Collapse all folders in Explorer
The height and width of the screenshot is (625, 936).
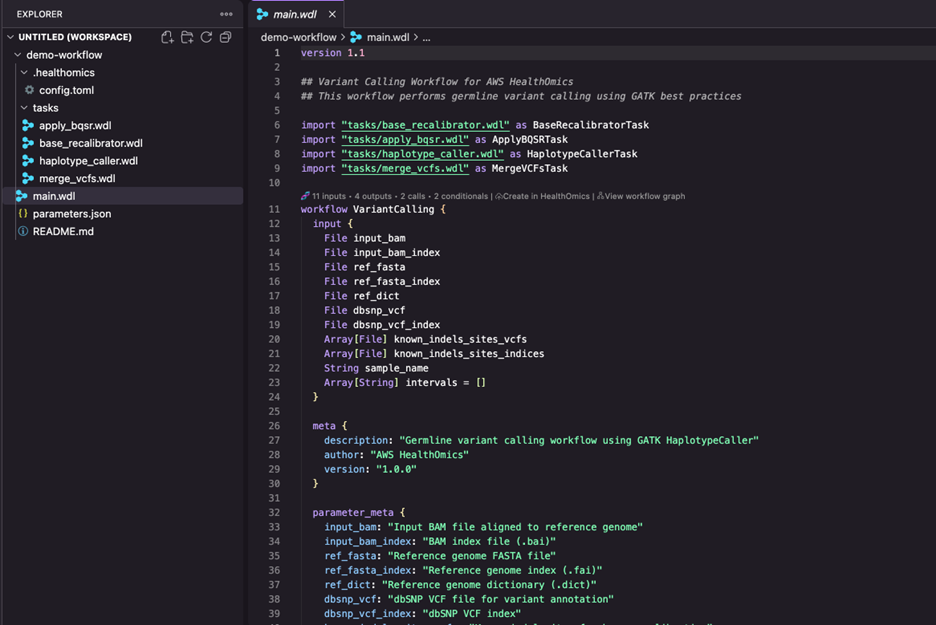coord(226,37)
